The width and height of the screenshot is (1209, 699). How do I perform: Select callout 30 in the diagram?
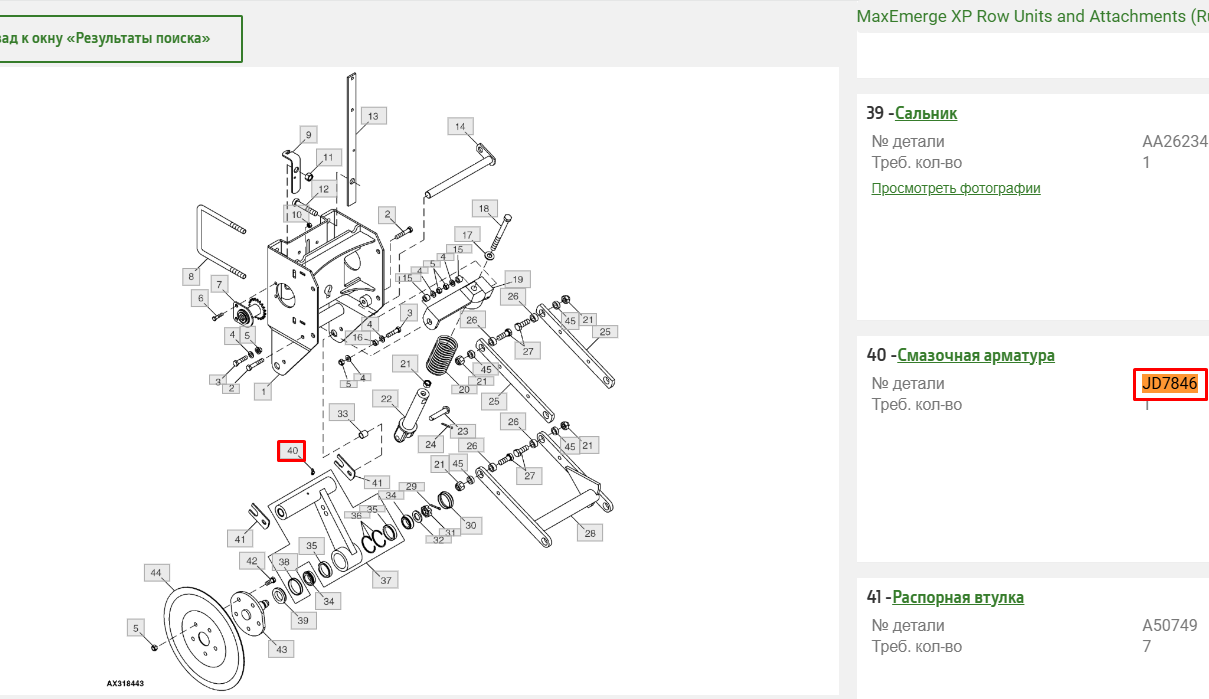(470, 525)
